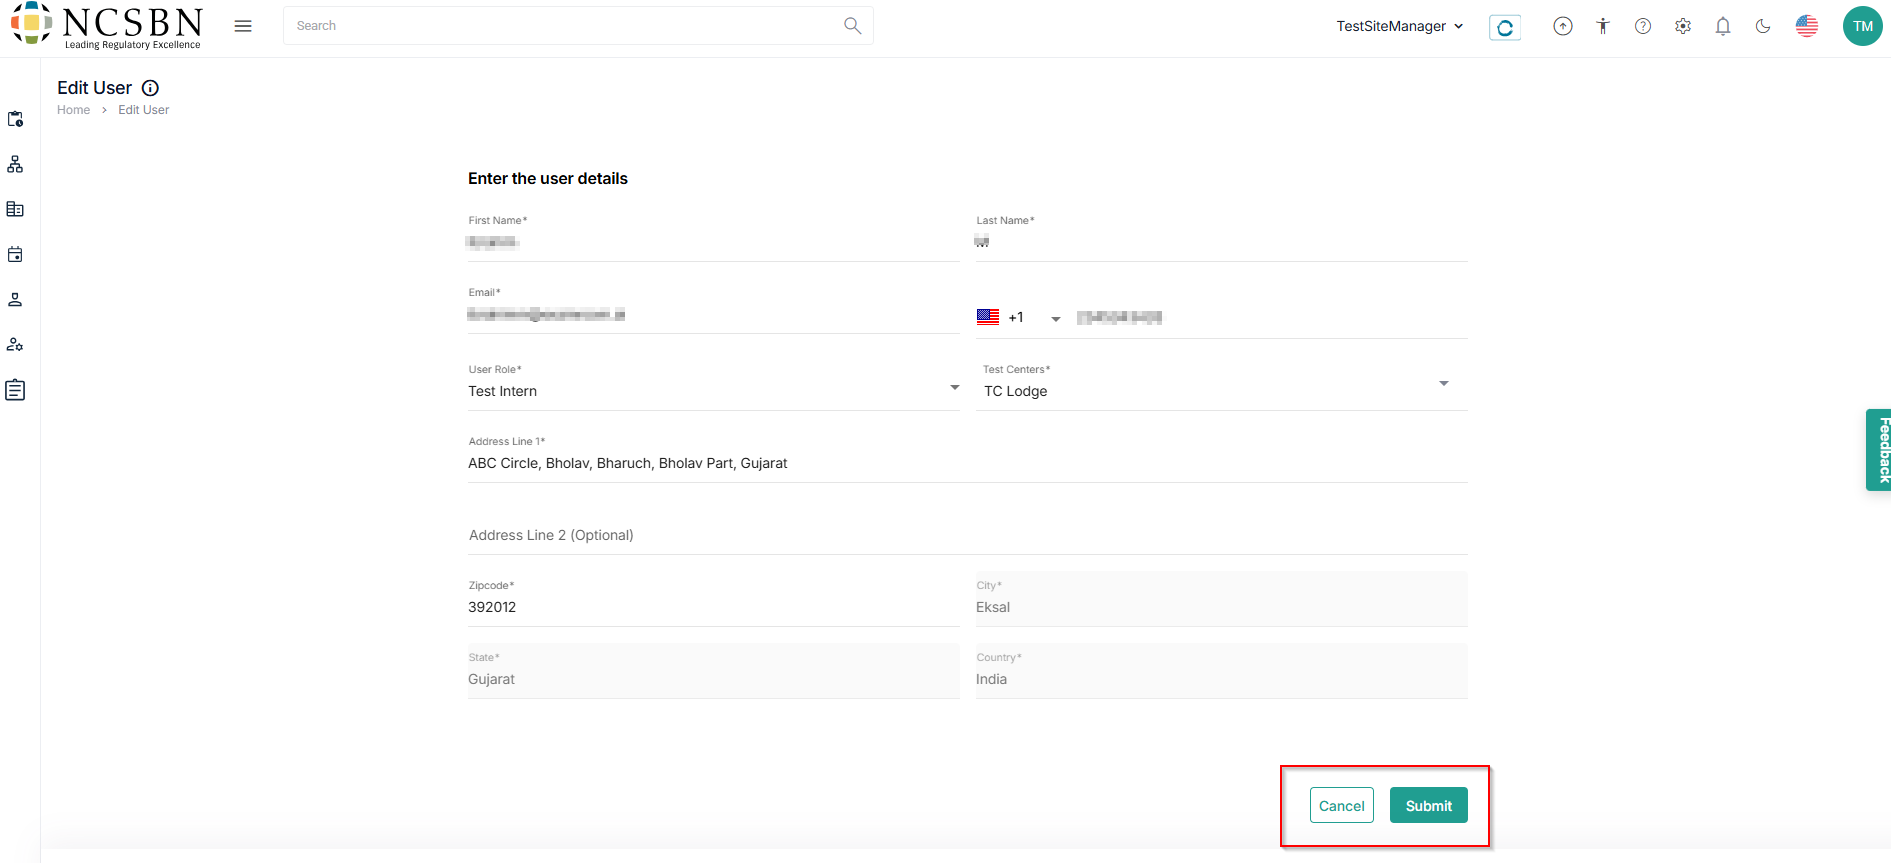
Task: Click the Address Line 2 field
Action: 966,535
